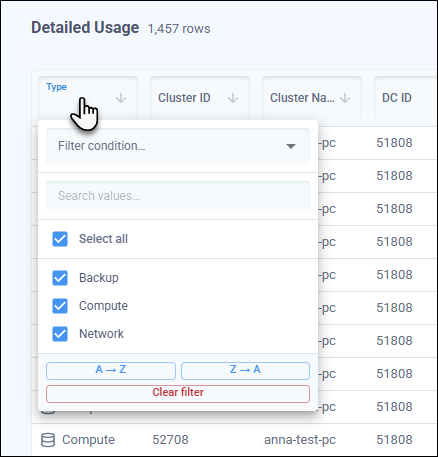The height and width of the screenshot is (457, 438).
Task: Sort by the Type column arrow
Action: (121, 98)
